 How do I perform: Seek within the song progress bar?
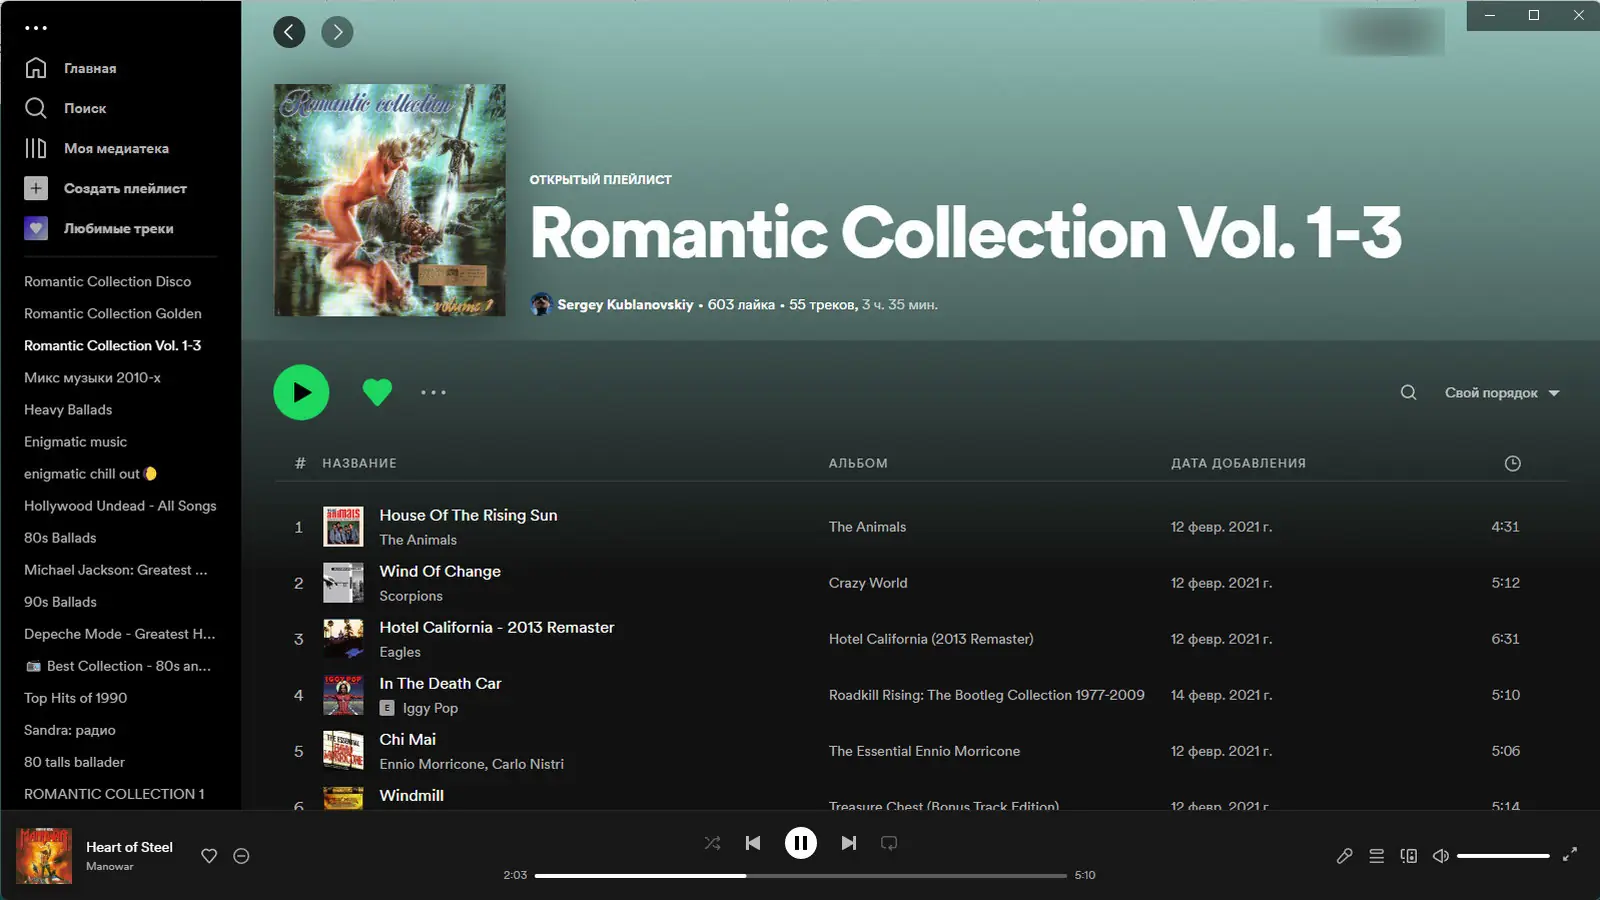tap(801, 876)
